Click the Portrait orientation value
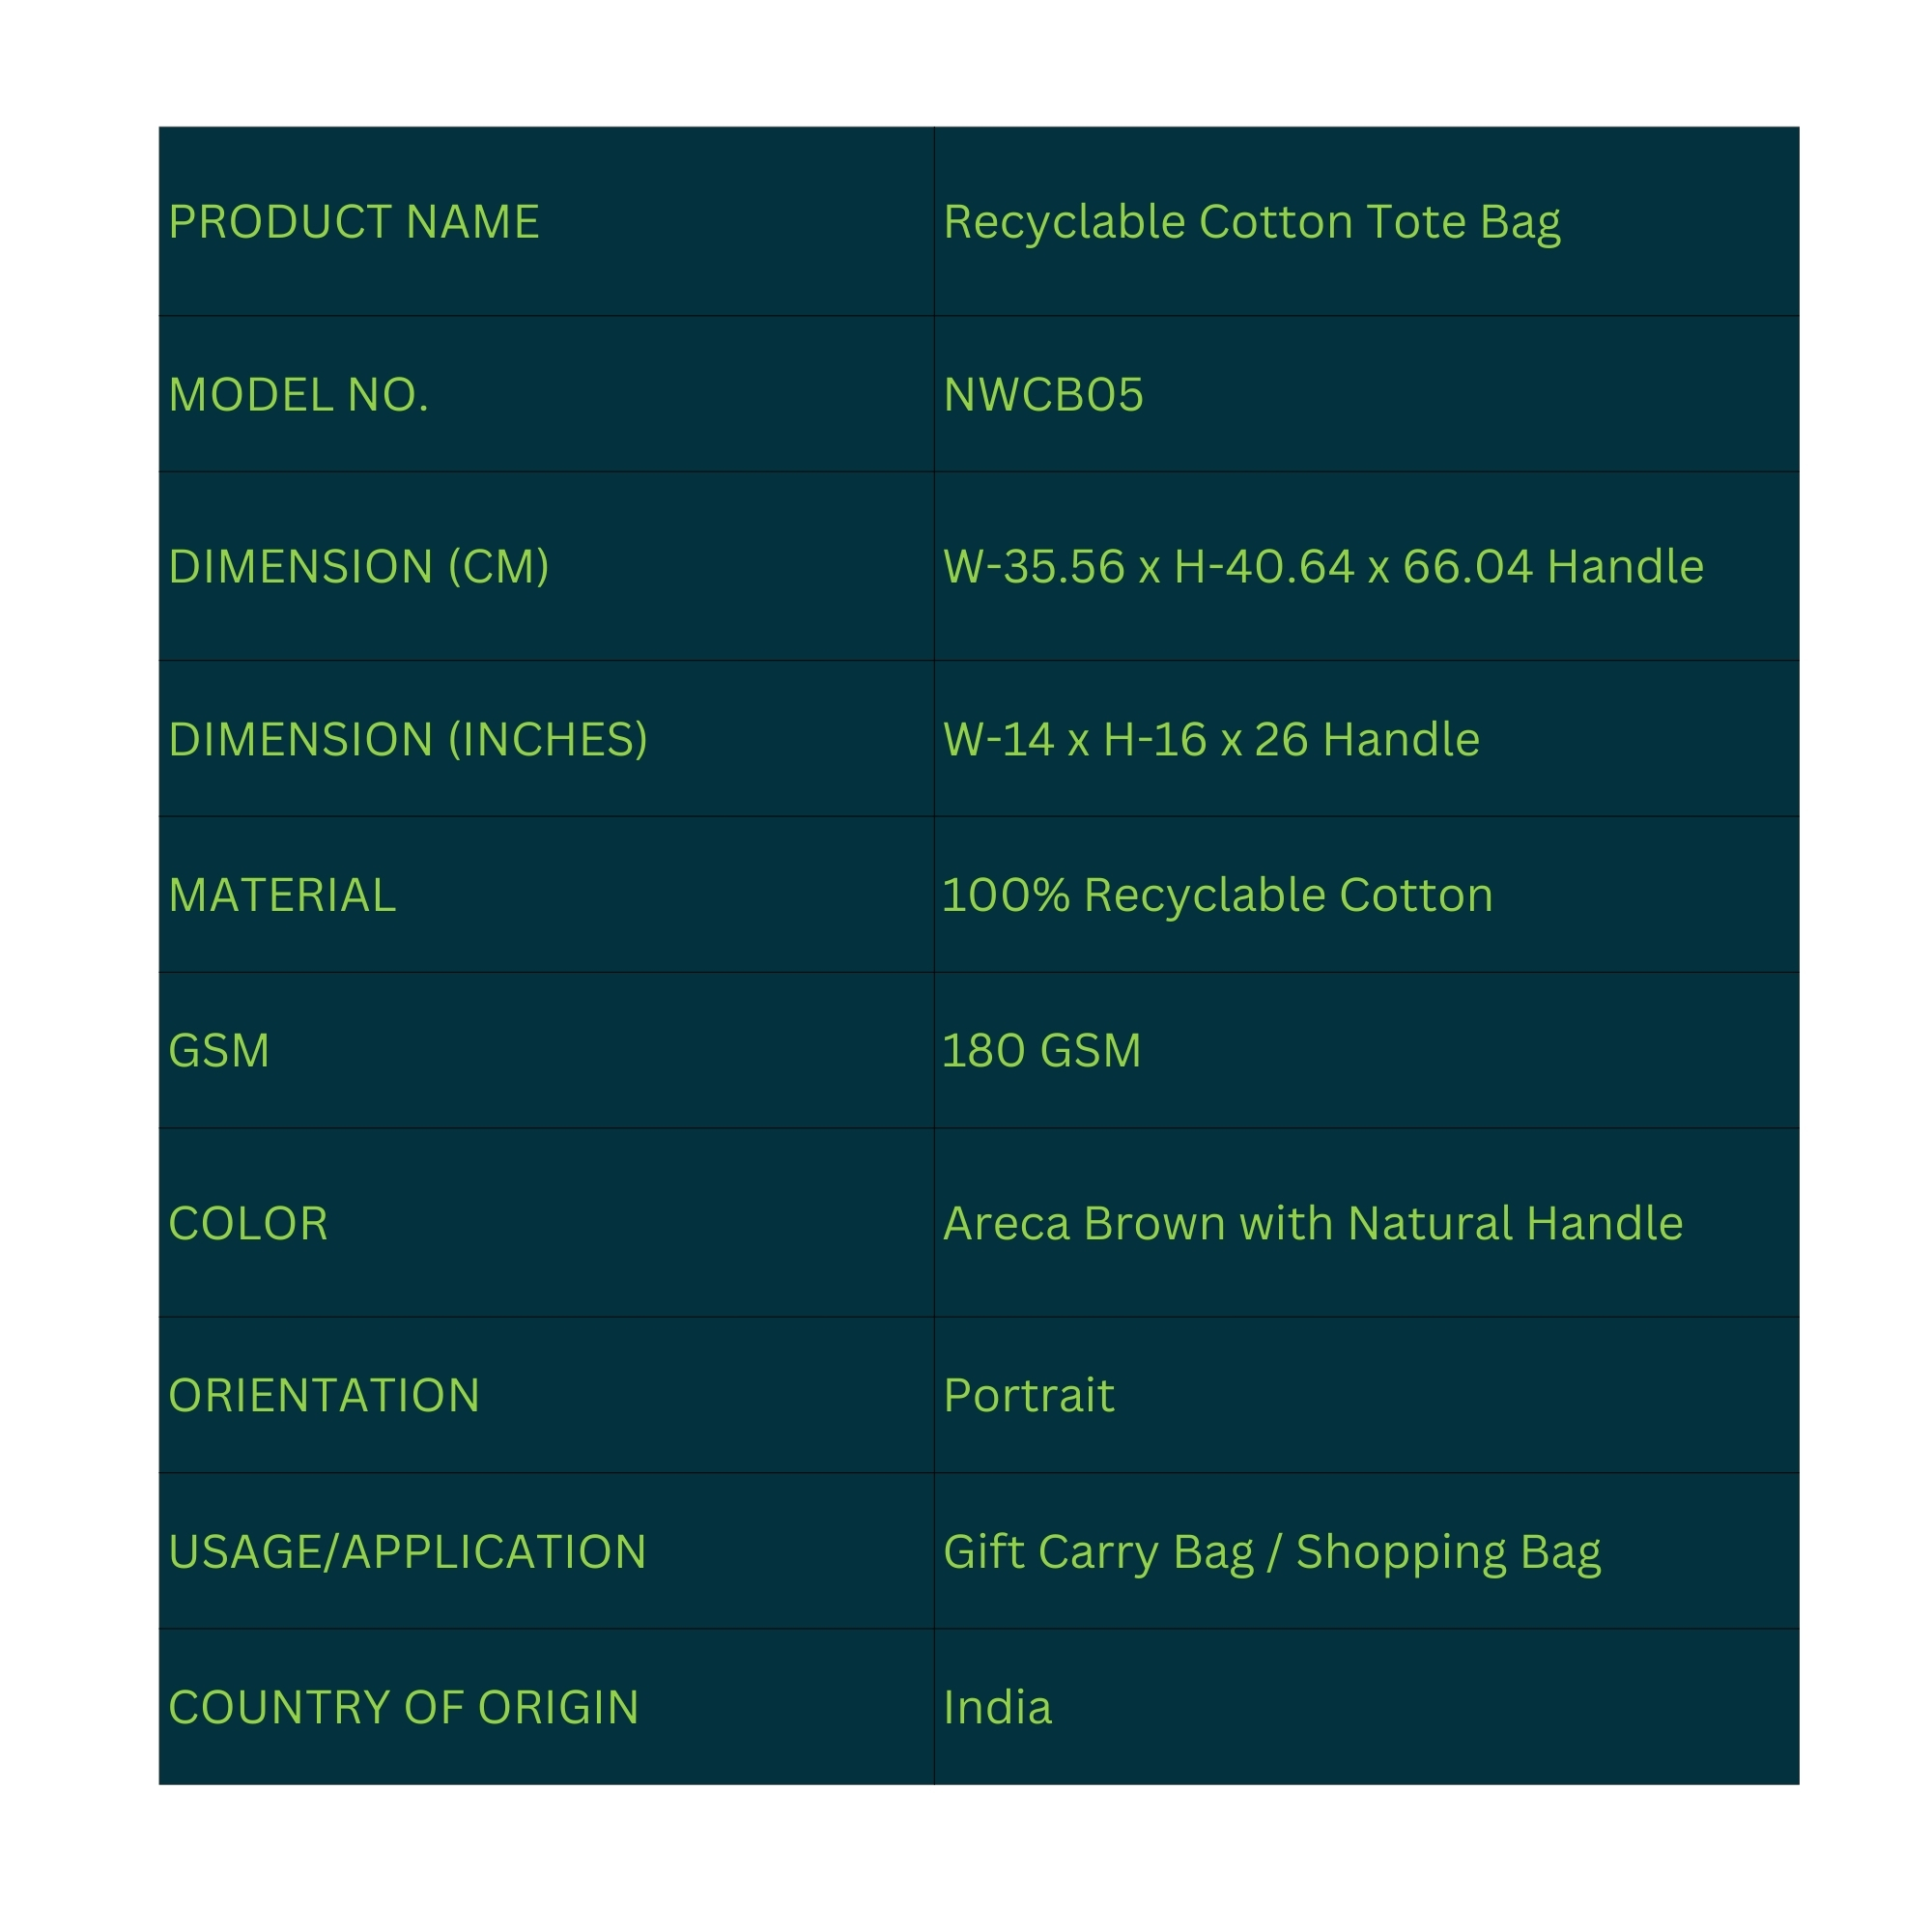1932x1932 pixels. [x=1028, y=1396]
